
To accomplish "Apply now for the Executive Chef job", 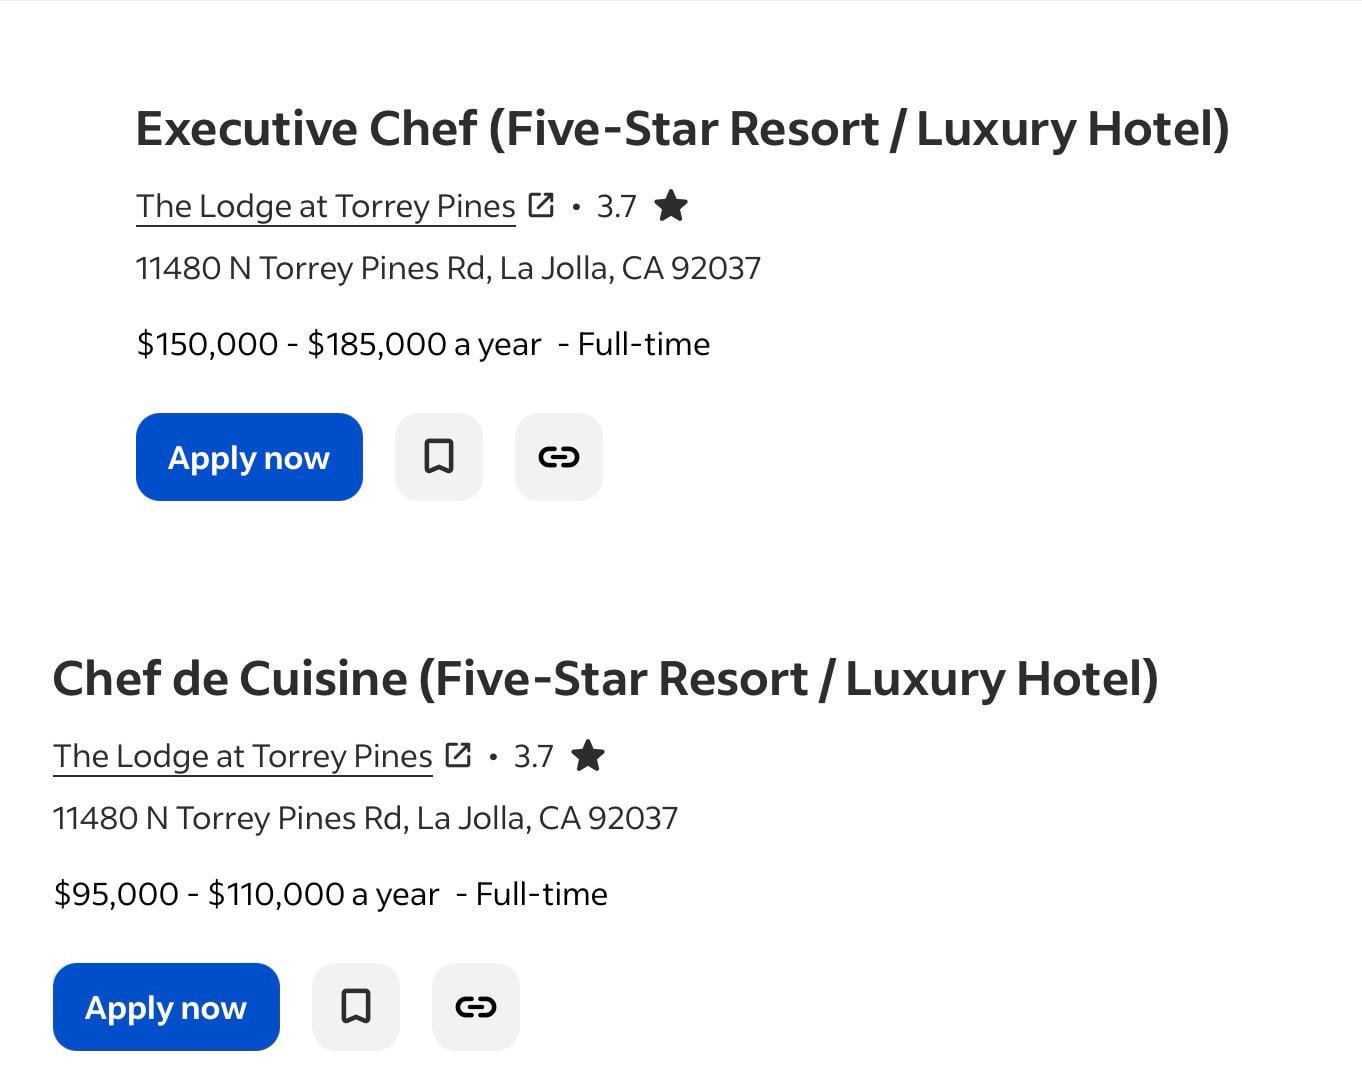I will point(249,457).
